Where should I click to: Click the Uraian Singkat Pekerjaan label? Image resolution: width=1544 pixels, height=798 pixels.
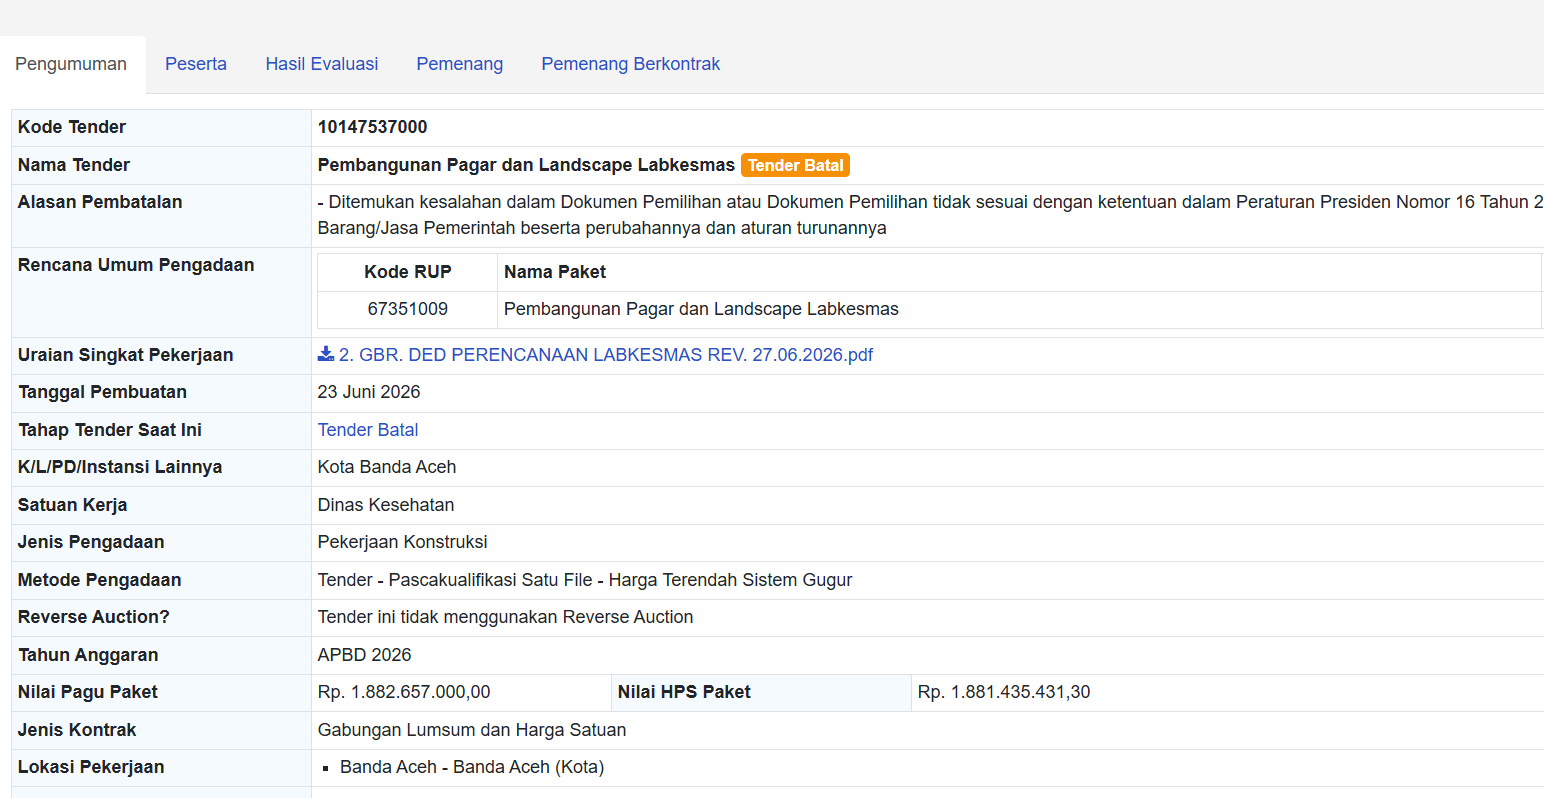(125, 355)
